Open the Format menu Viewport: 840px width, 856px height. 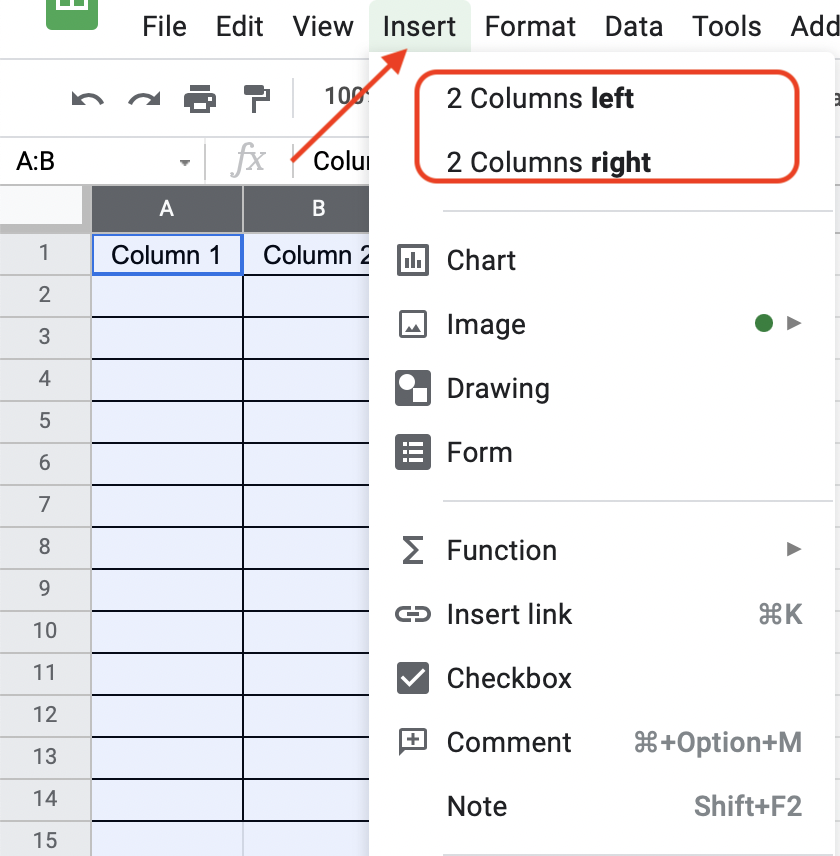click(530, 26)
